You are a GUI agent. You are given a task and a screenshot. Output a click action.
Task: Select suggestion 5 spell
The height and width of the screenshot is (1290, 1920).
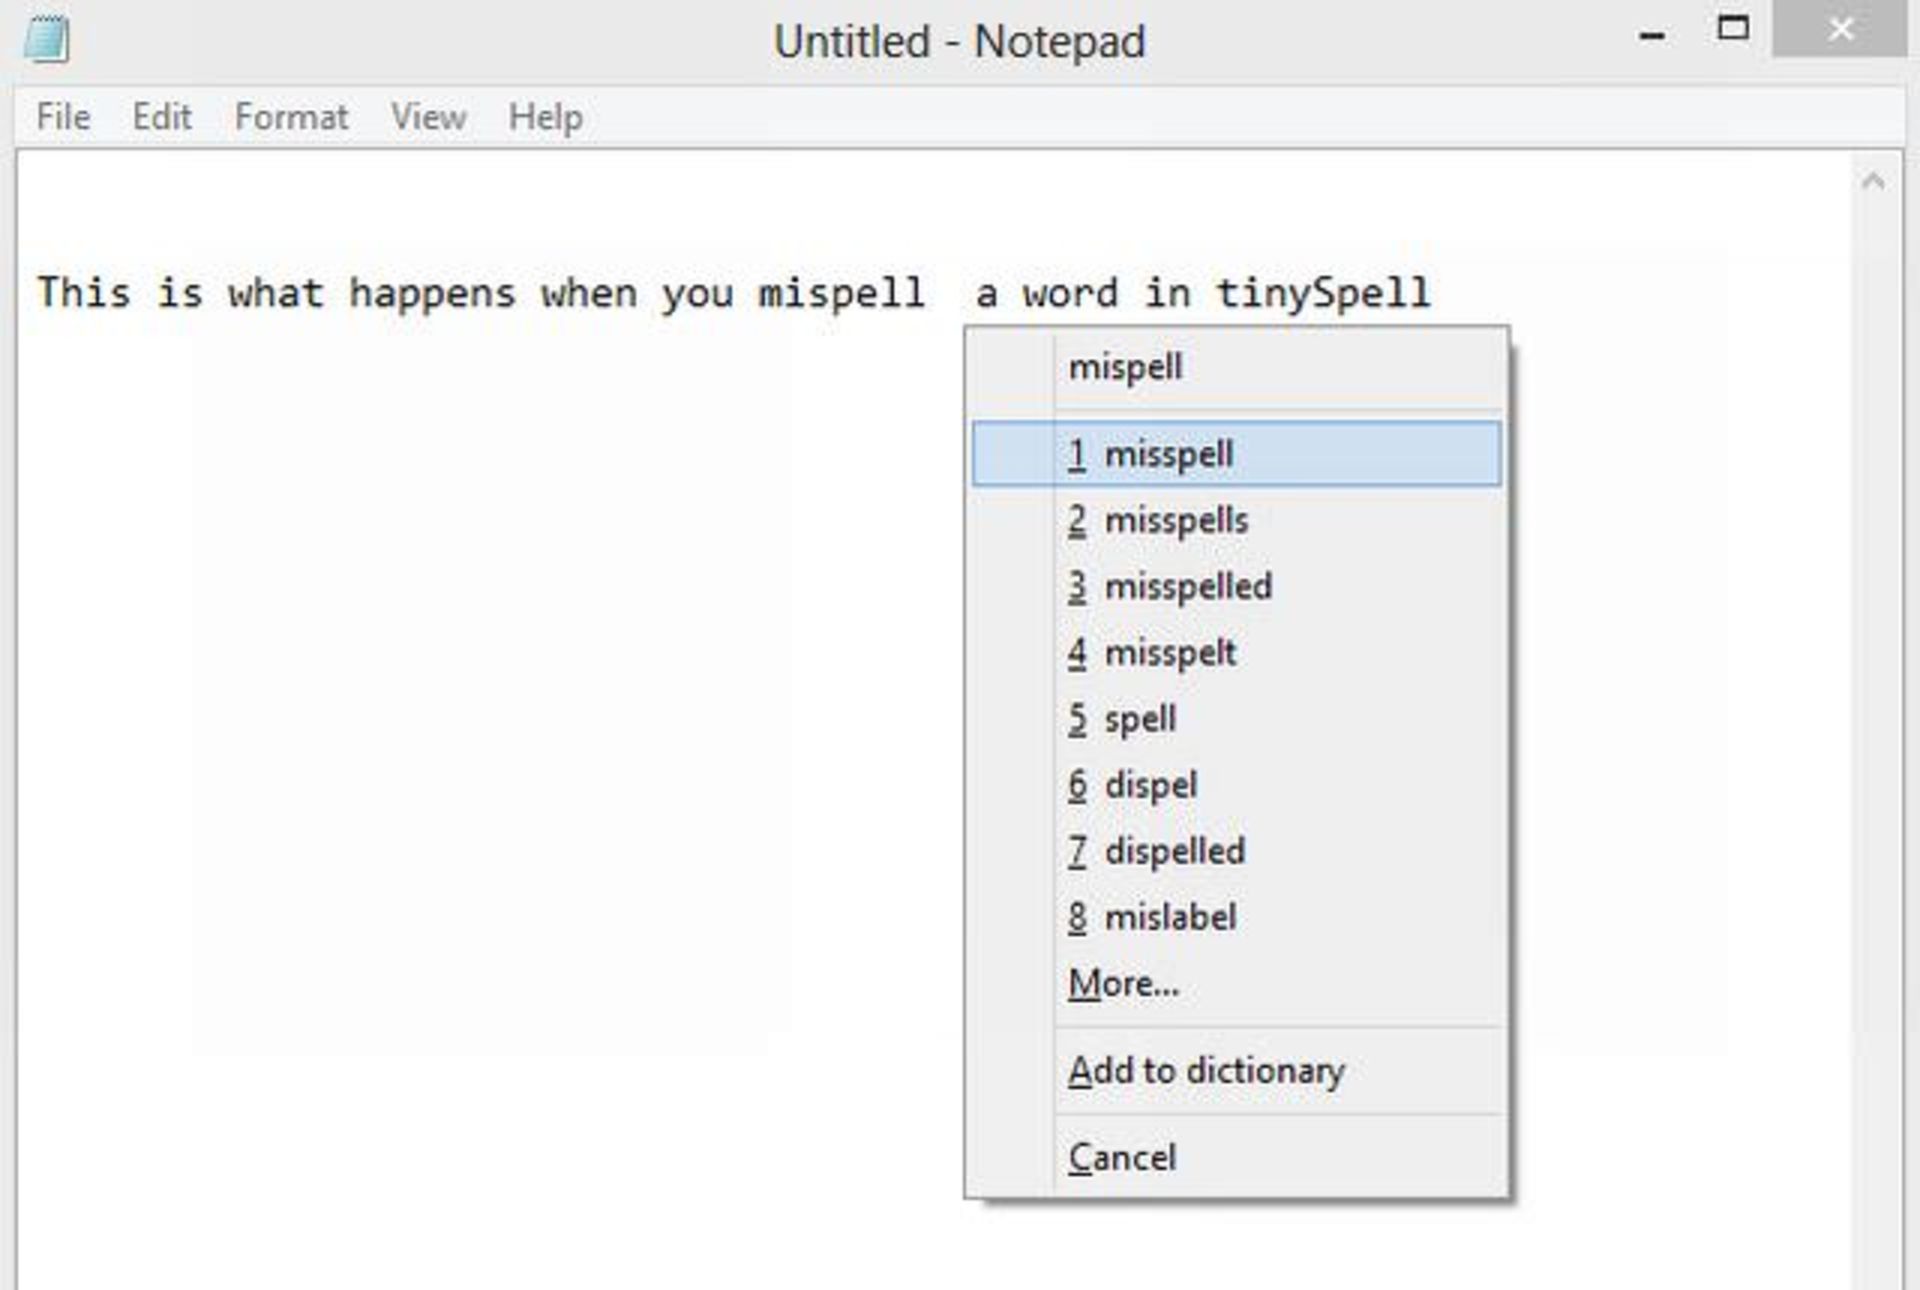click(1140, 719)
